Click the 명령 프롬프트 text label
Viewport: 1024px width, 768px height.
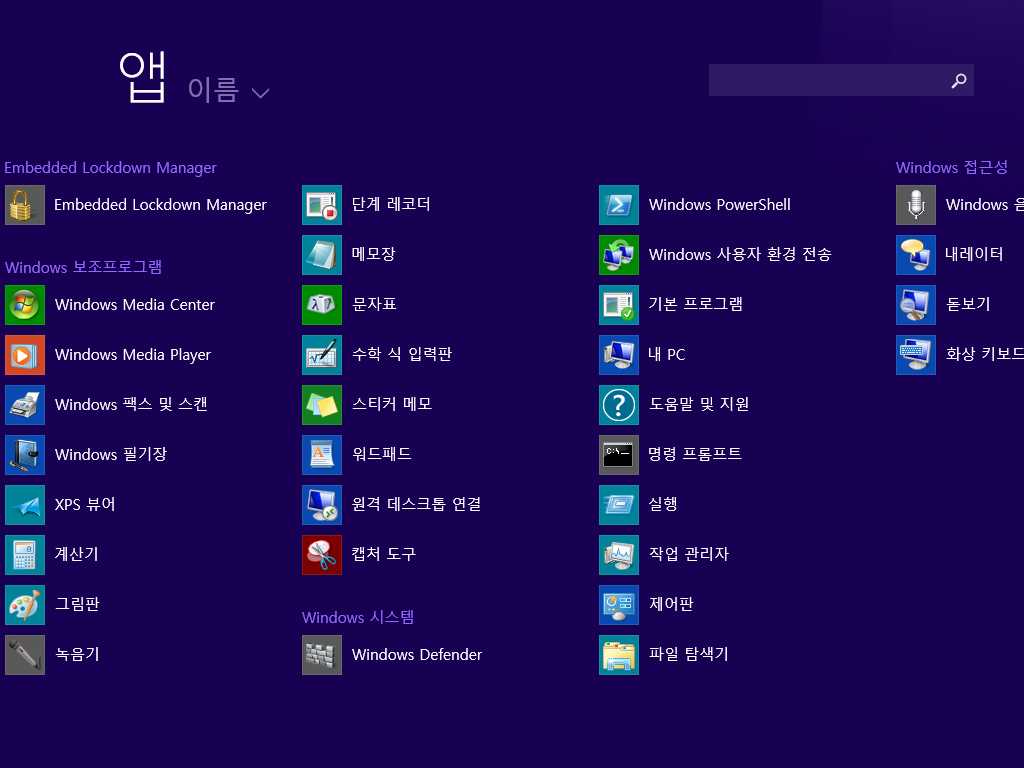tap(695, 454)
